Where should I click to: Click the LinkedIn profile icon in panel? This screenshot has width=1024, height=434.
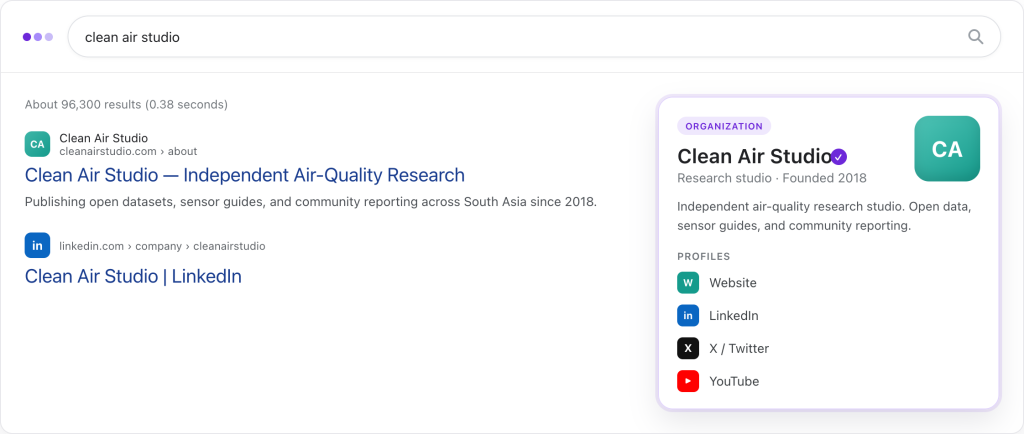click(688, 315)
